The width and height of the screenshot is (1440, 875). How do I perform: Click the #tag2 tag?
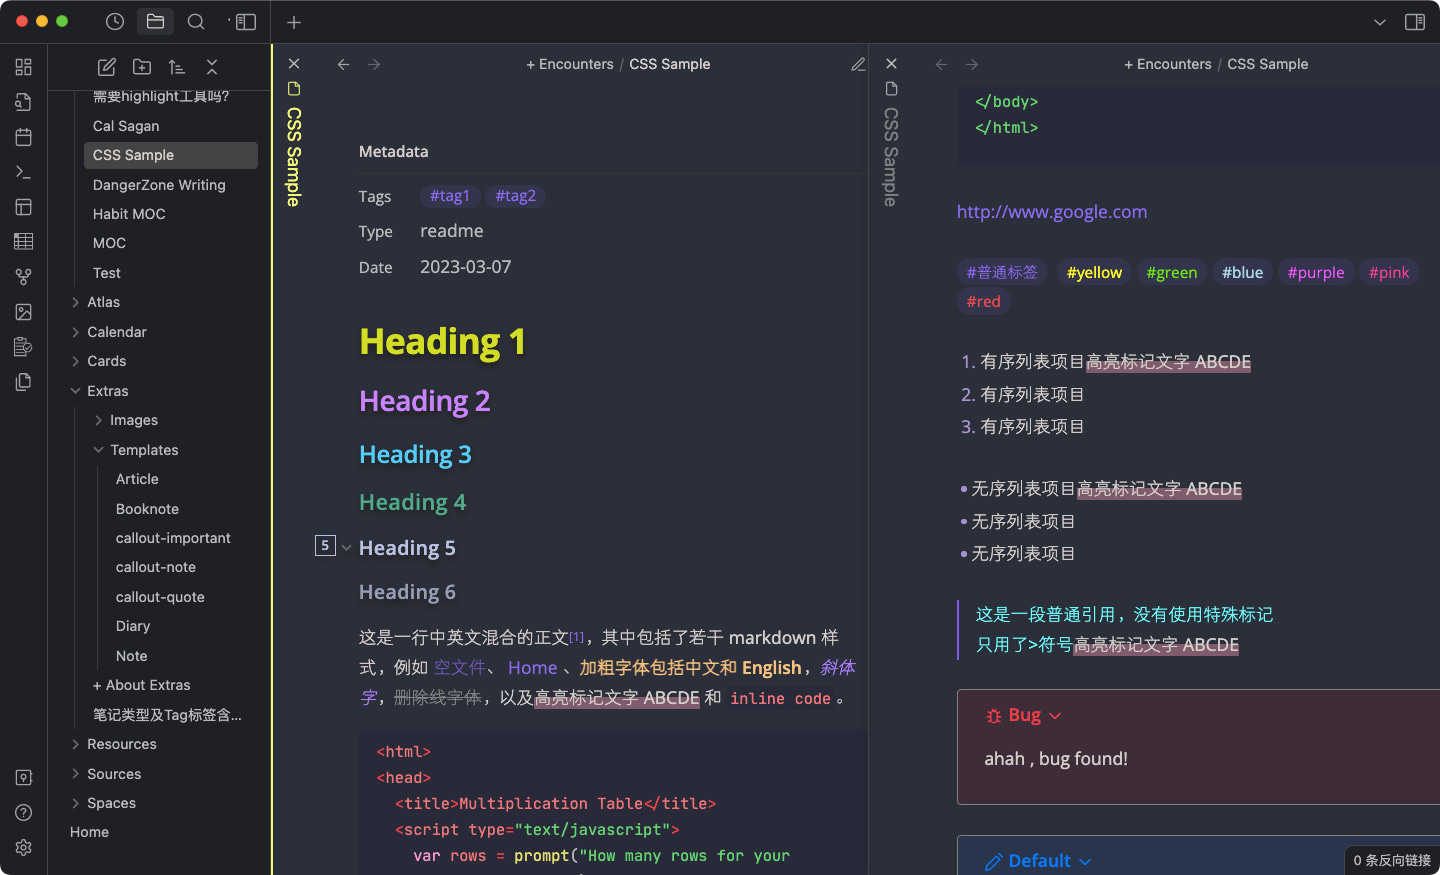click(x=516, y=196)
